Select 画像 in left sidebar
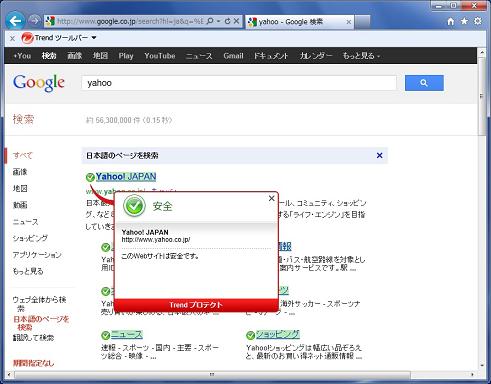Viewport: 491px width, 384px height. pyautogui.click(x=20, y=172)
